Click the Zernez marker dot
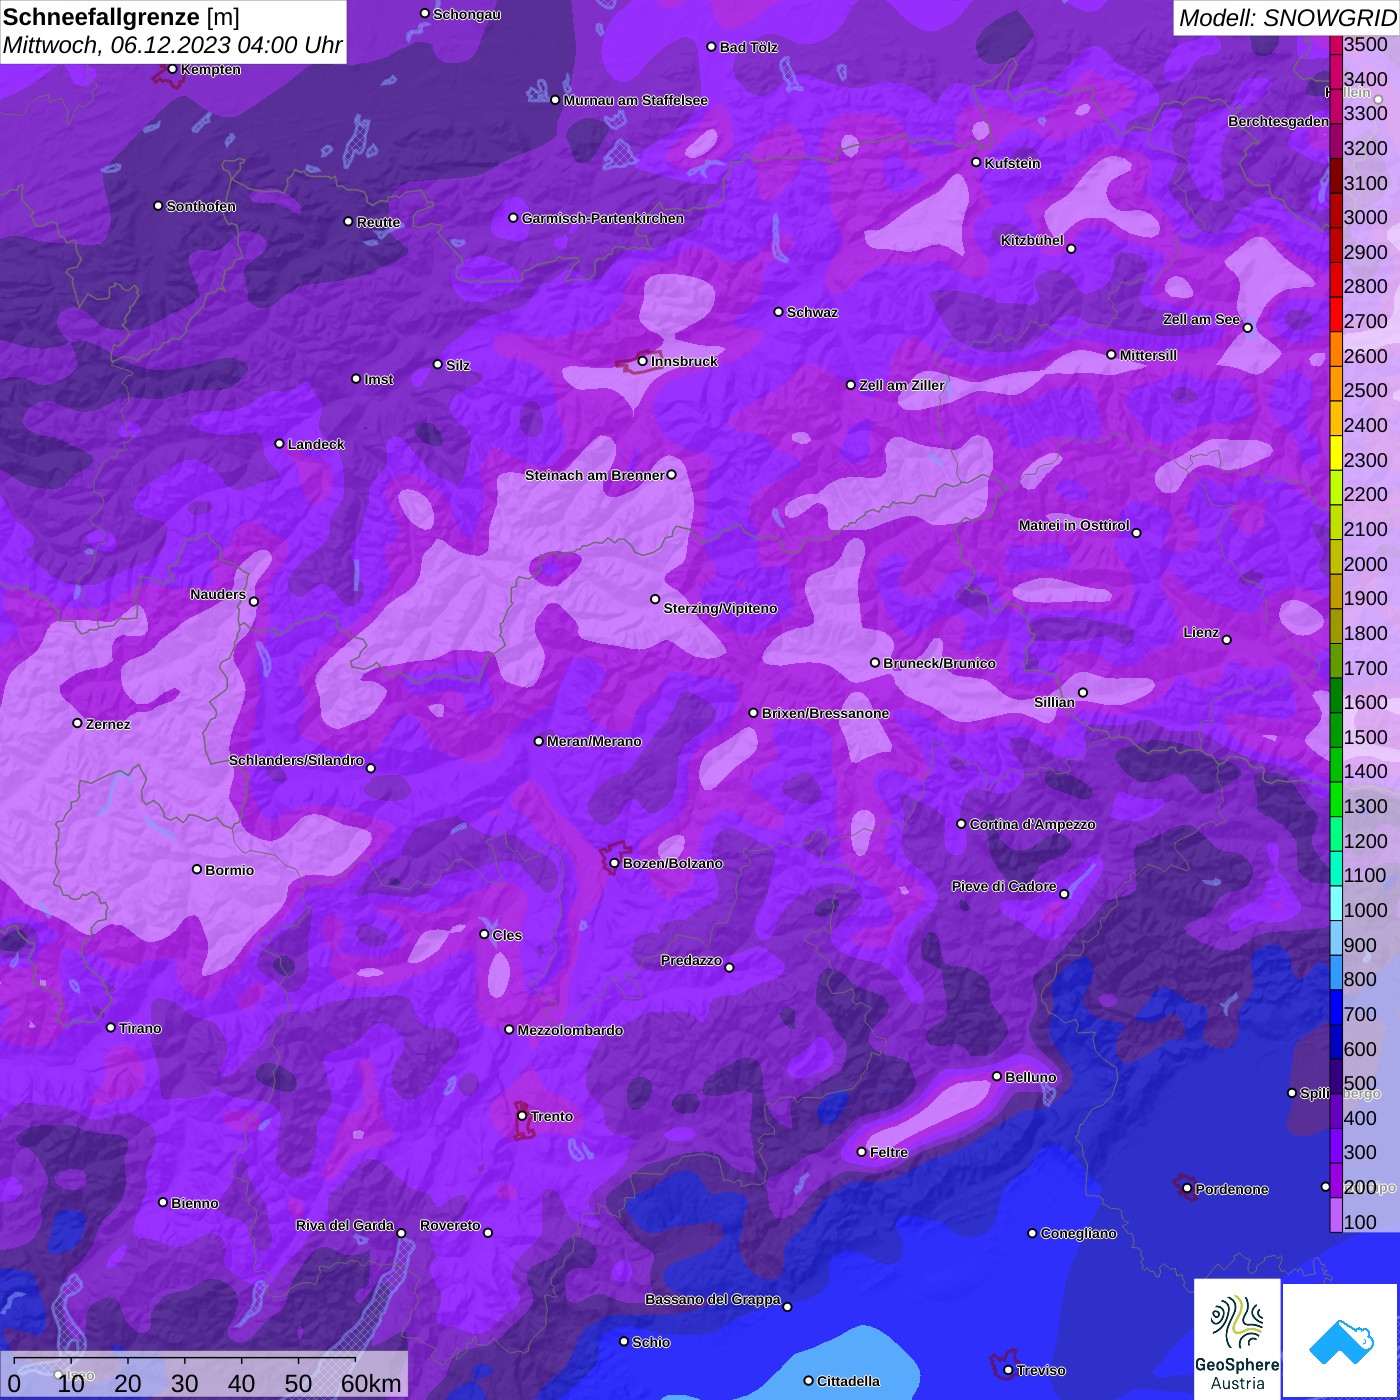The width and height of the screenshot is (1400, 1400). click(x=78, y=723)
